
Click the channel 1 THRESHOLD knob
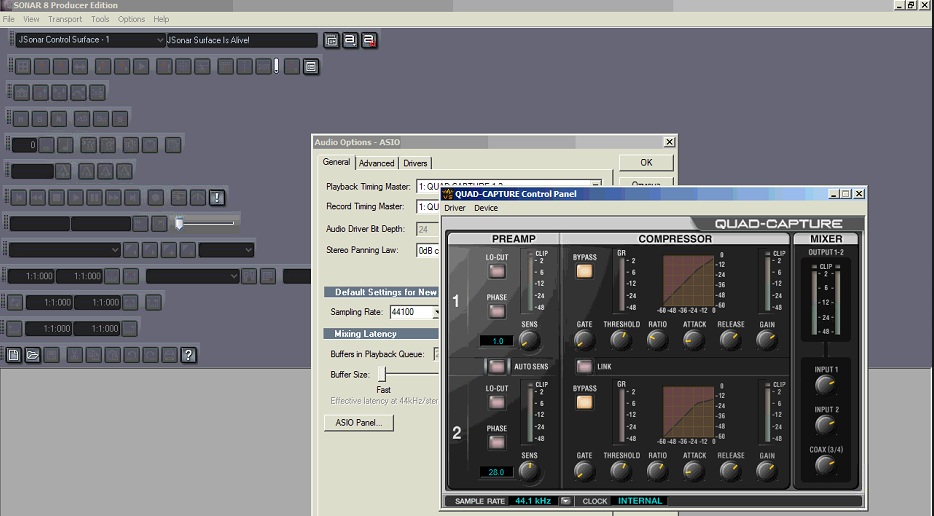coord(621,341)
